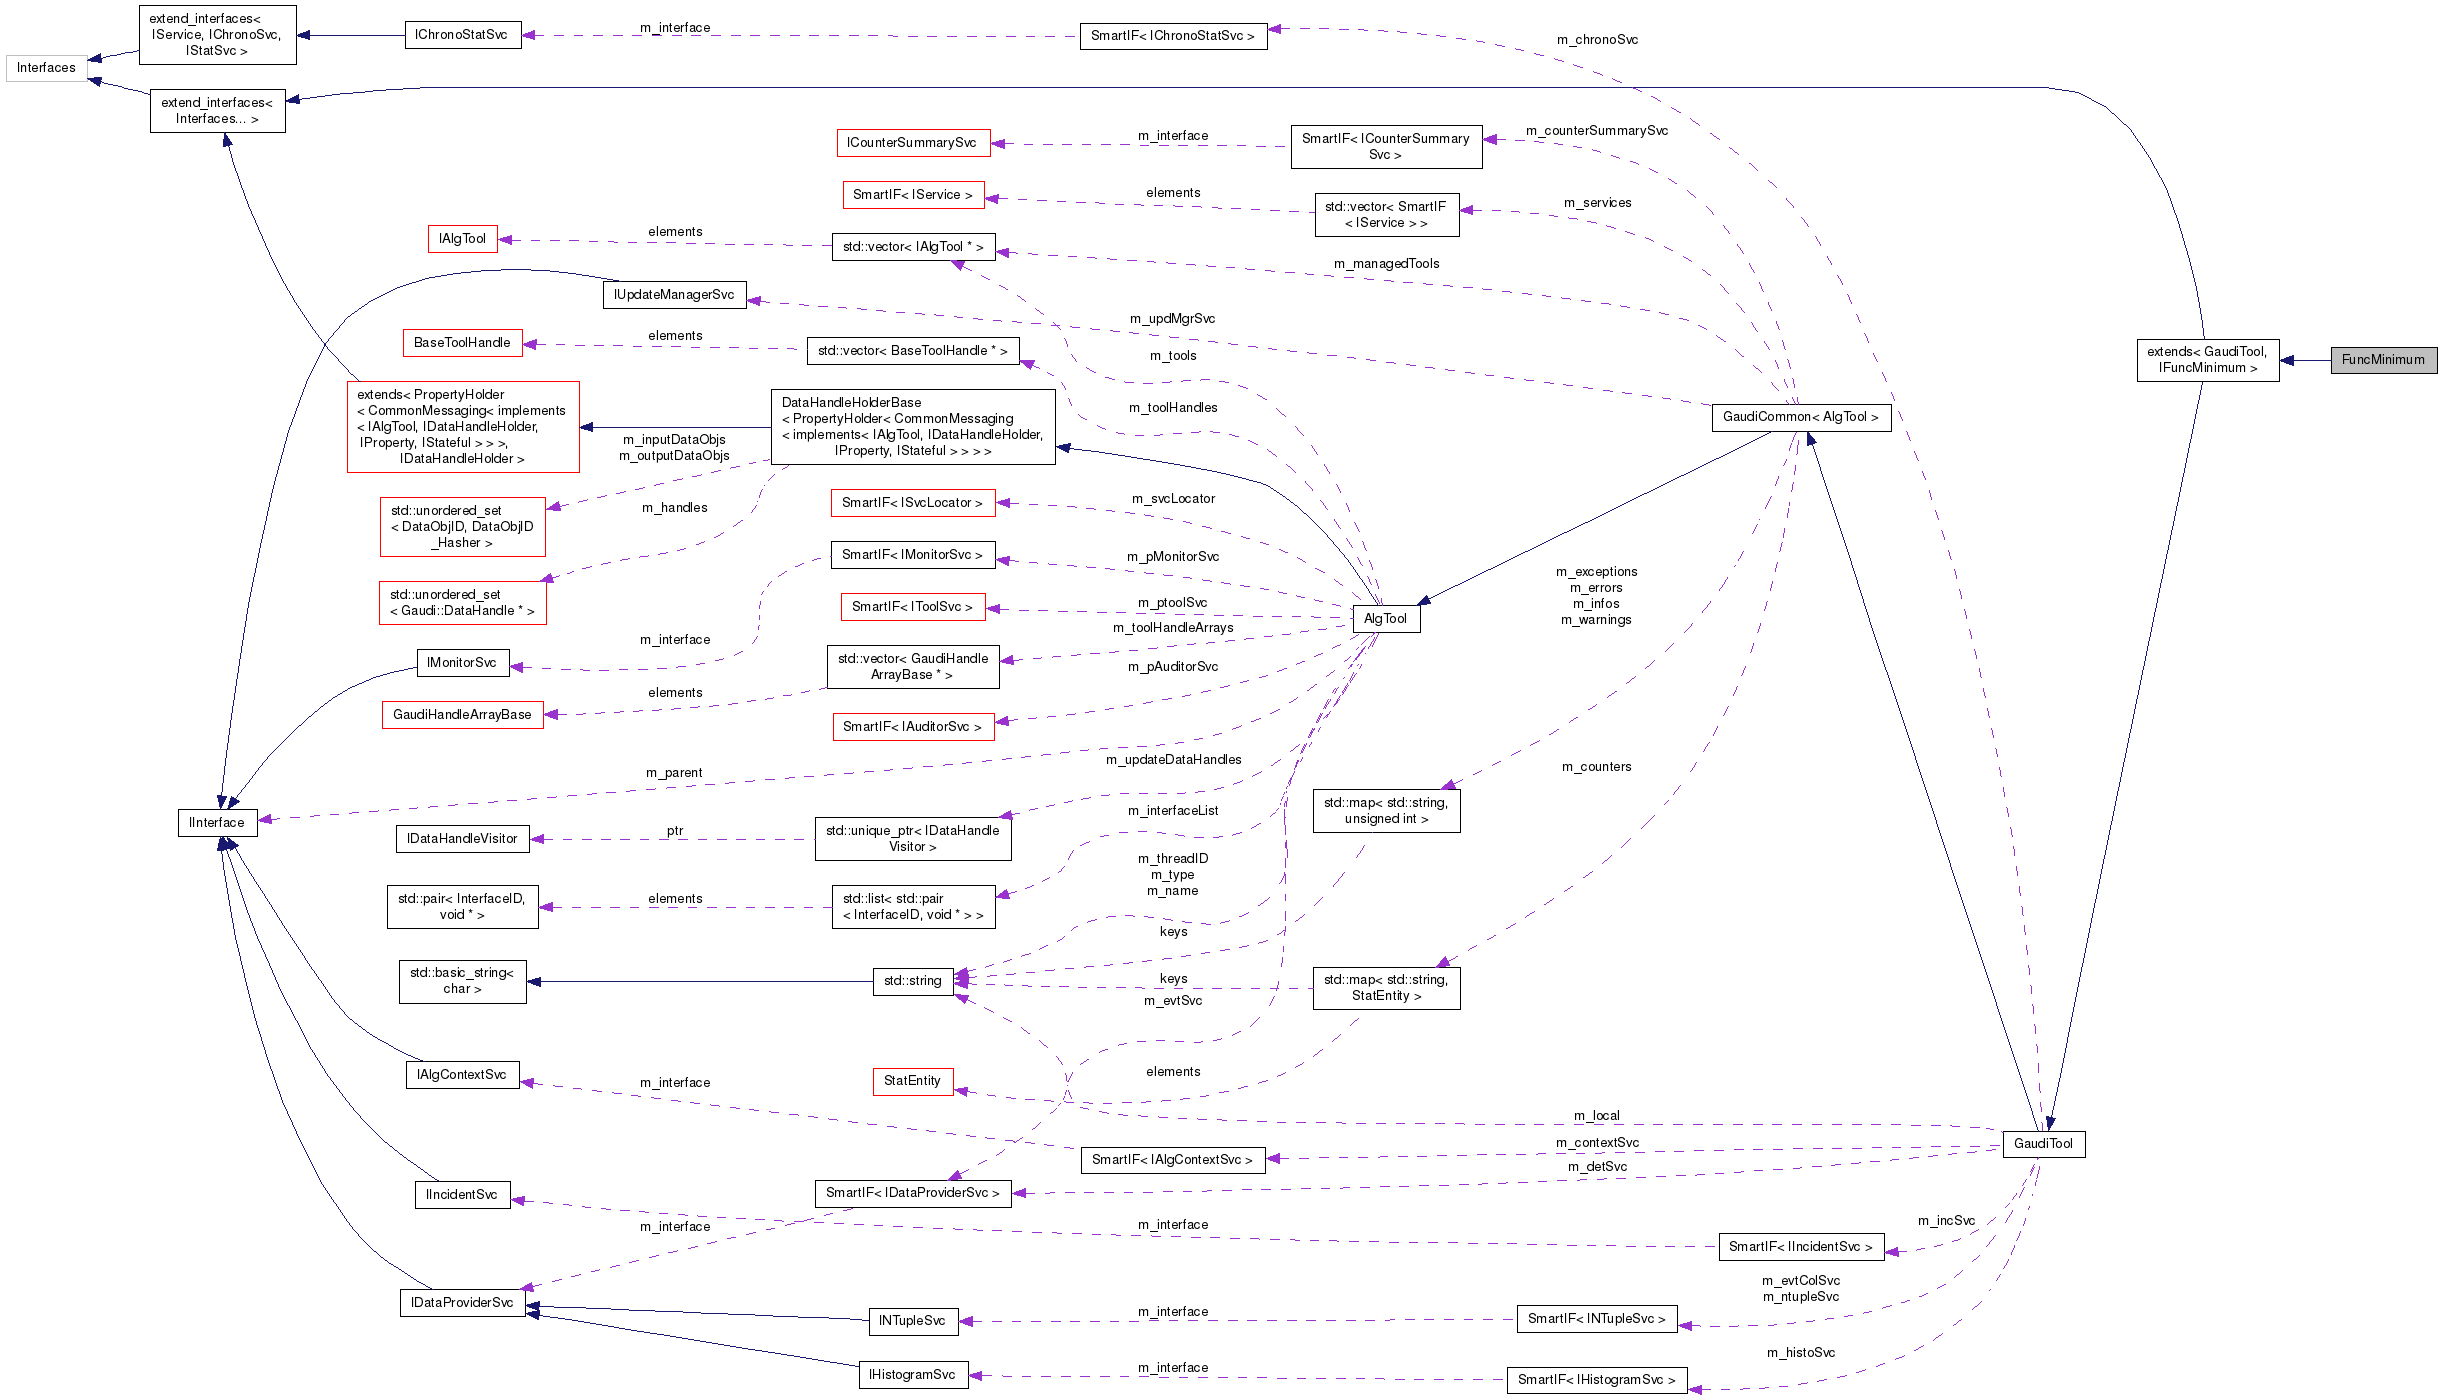The image size is (2443, 1399).
Task: Open the IDataProviderSvc node
Action: point(462,1303)
